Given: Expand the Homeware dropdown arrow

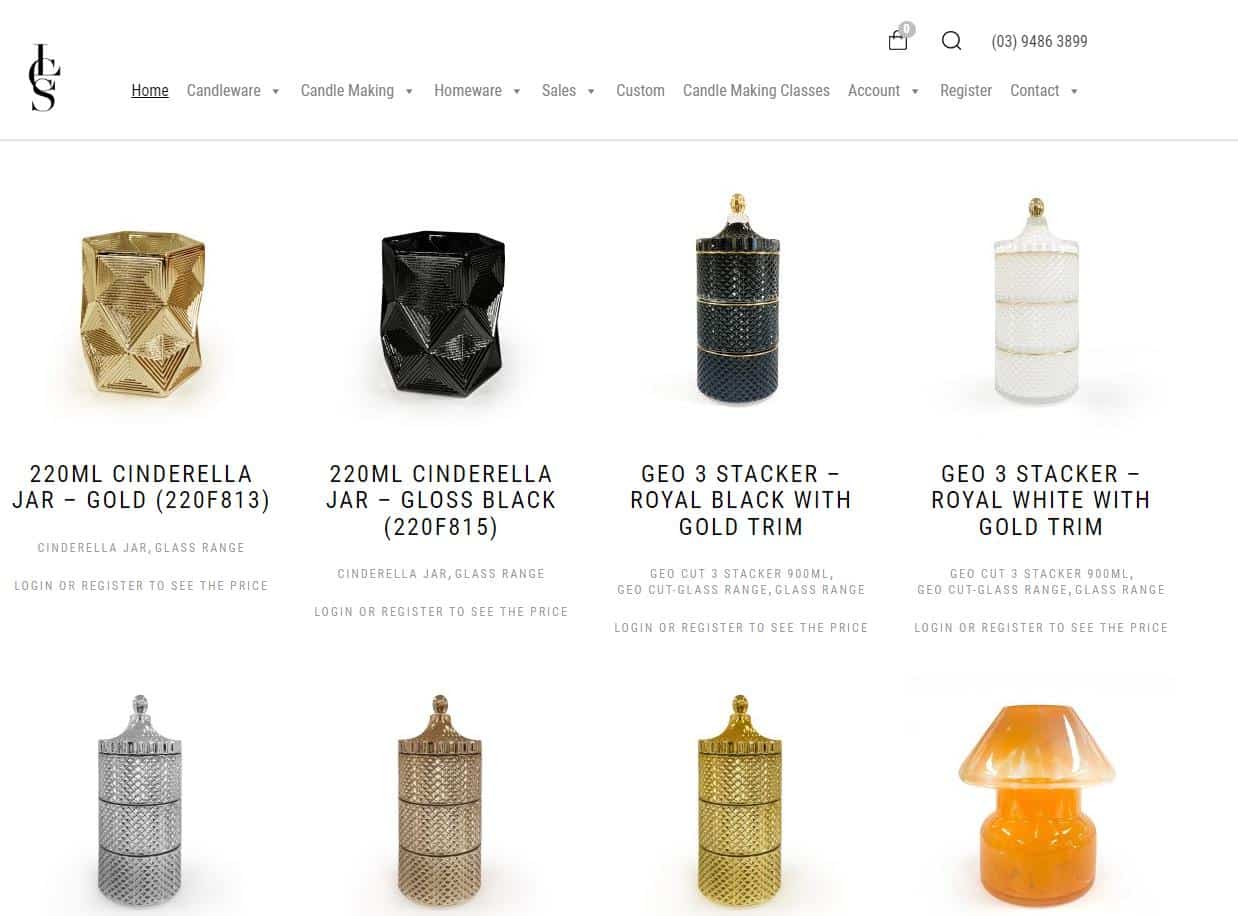Looking at the screenshot, I should click(x=517, y=91).
